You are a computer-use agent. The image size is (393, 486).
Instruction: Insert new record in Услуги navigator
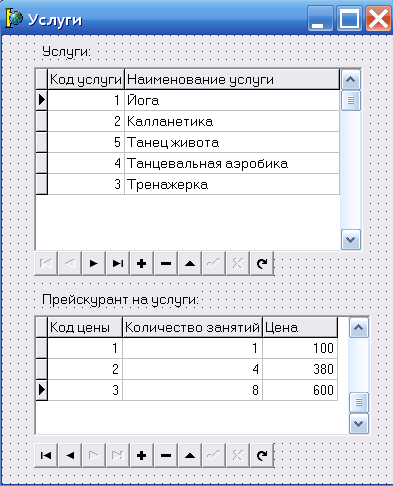tap(142, 263)
